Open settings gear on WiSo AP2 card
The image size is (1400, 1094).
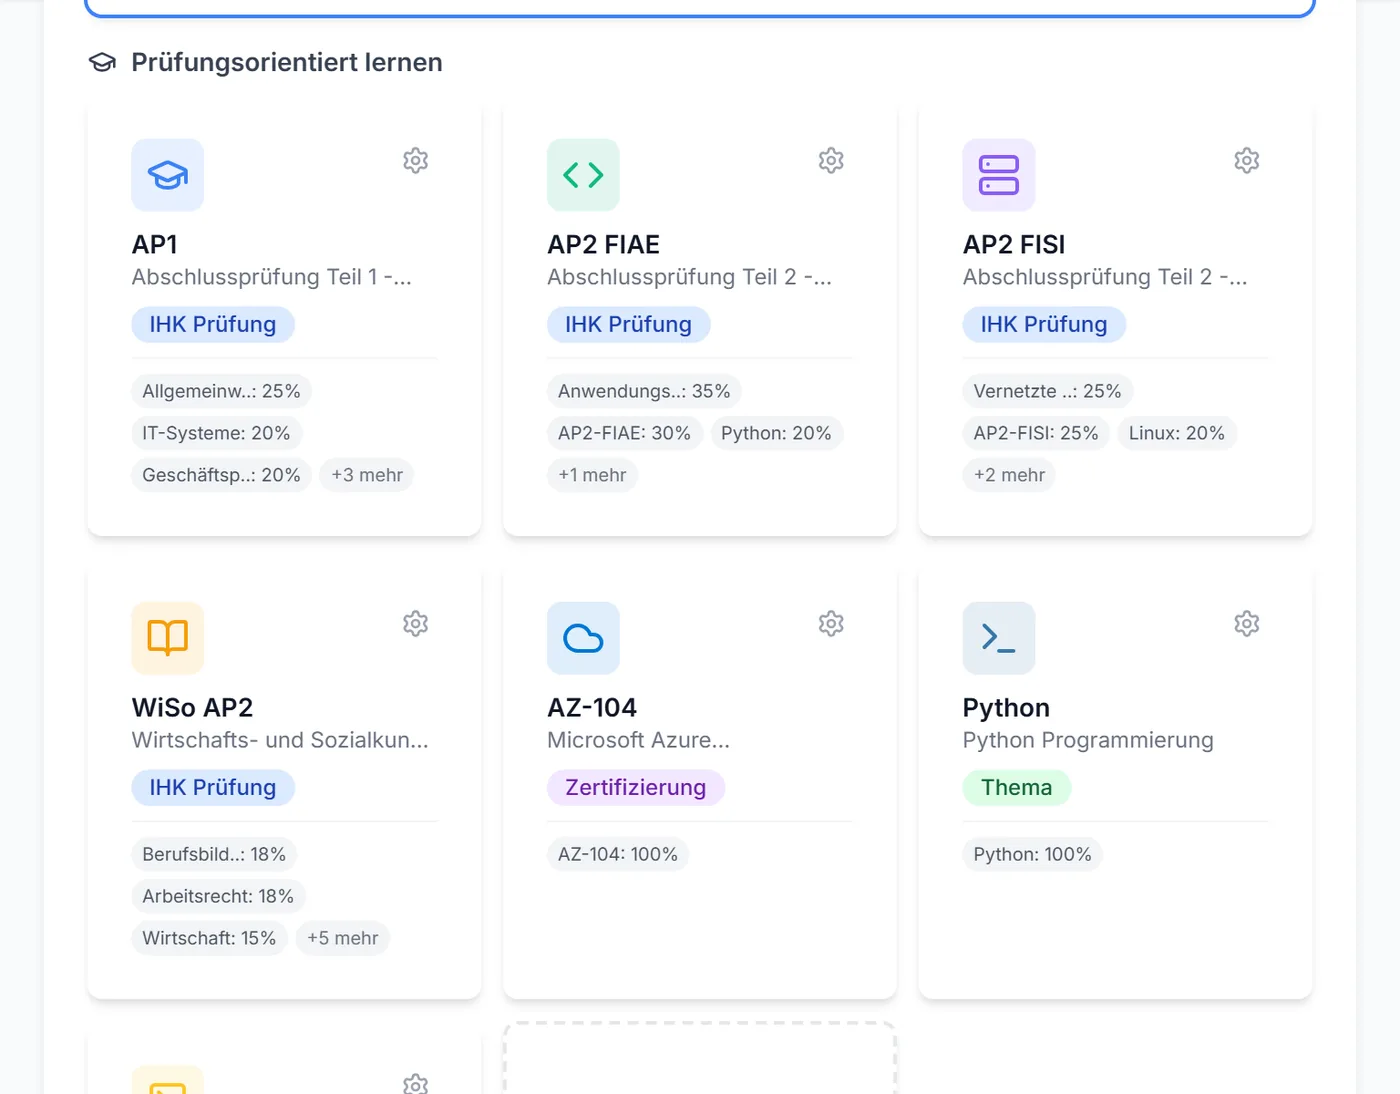[415, 623]
